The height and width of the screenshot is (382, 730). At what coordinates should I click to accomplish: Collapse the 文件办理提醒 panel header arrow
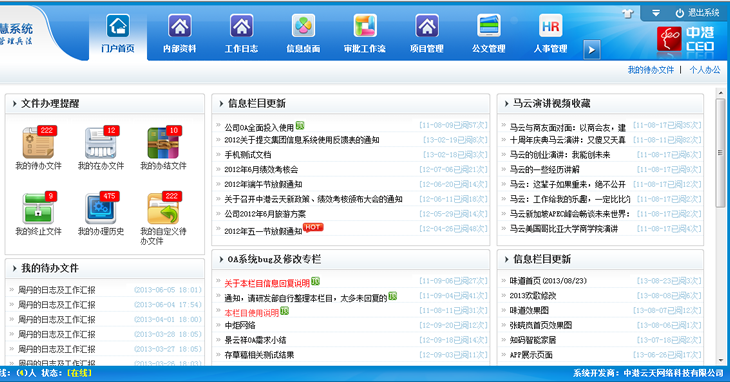(x=14, y=104)
